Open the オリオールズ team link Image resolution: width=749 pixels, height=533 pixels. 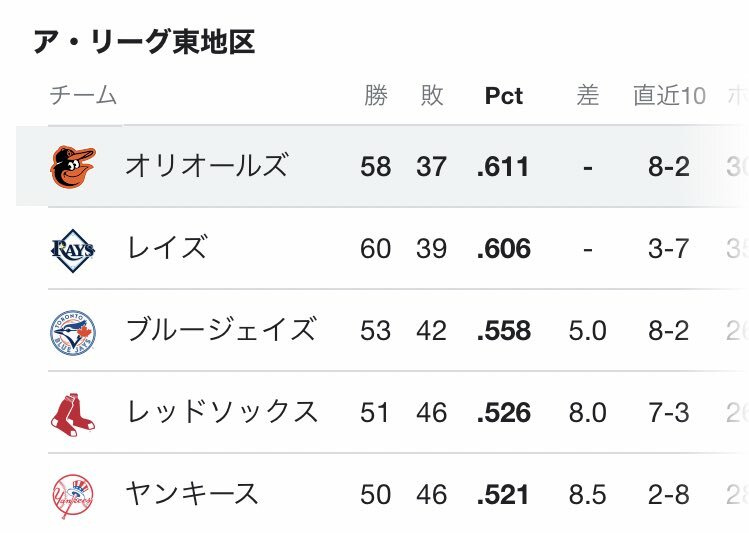207,166
